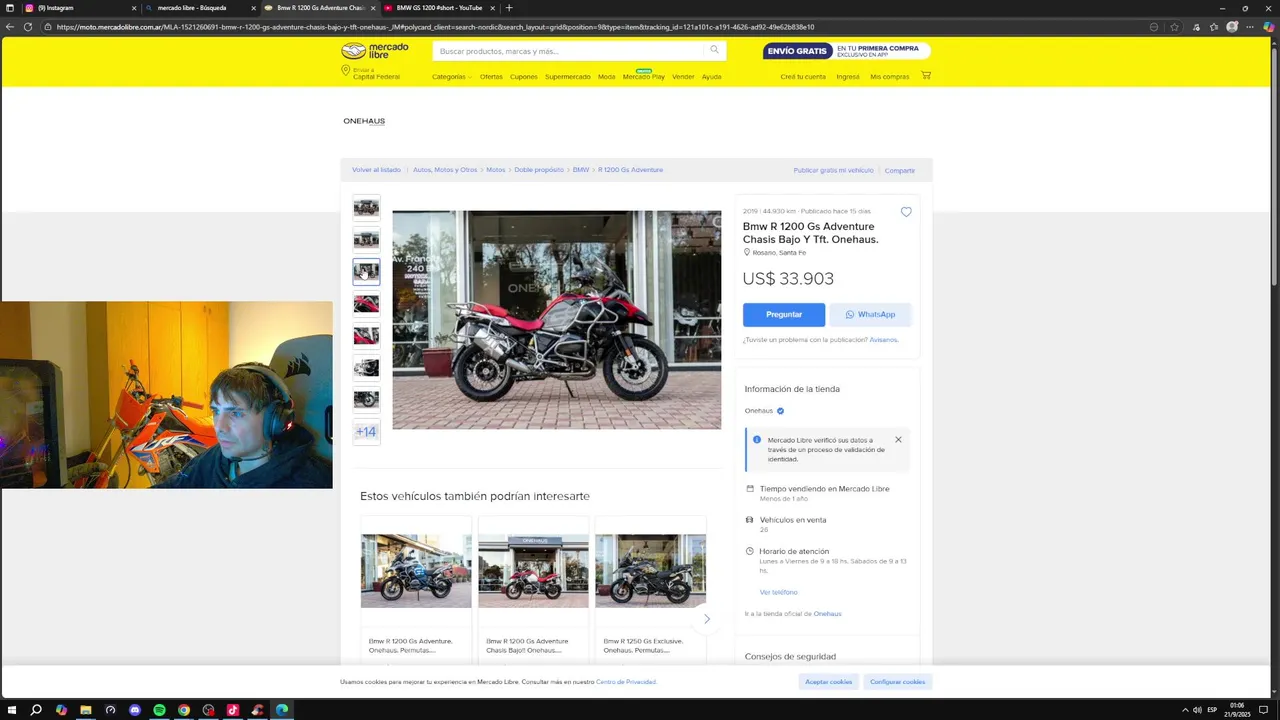Viewport: 1280px width, 720px height.
Task: Bookmark this page with star icon
Action: (x=1174, y=27)
